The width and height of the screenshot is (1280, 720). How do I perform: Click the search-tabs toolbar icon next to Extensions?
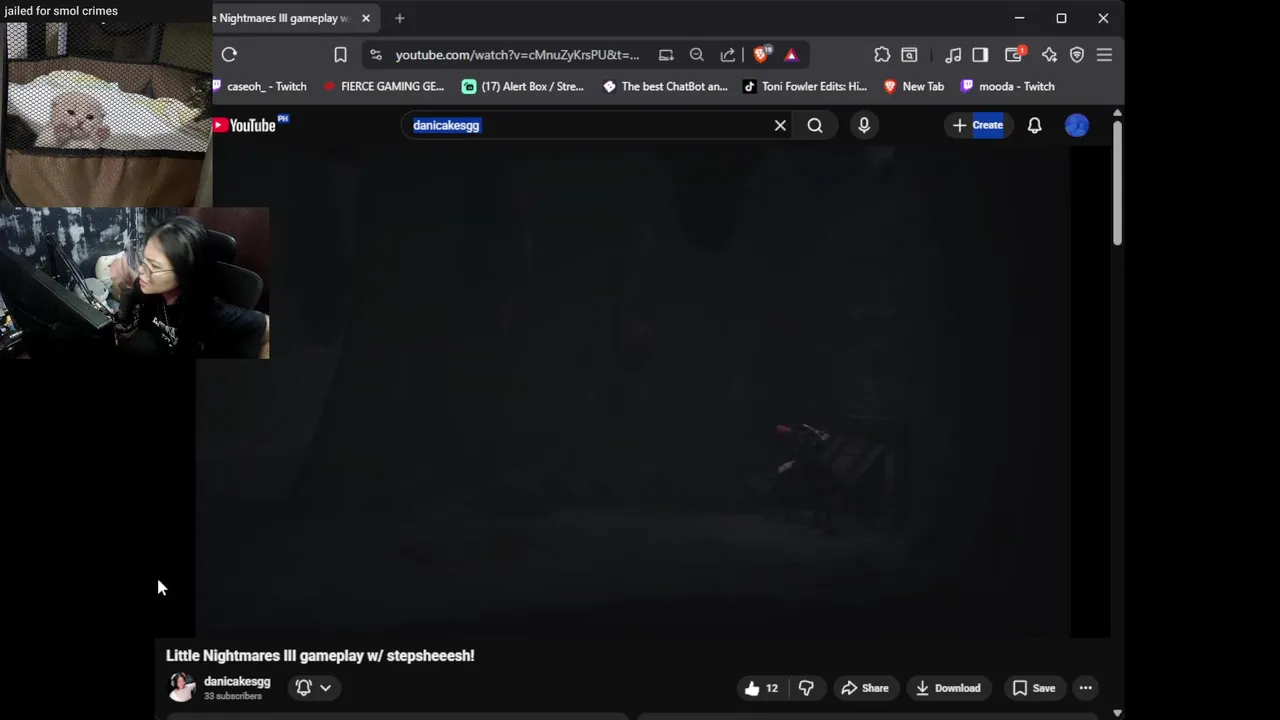coord(909,55)
